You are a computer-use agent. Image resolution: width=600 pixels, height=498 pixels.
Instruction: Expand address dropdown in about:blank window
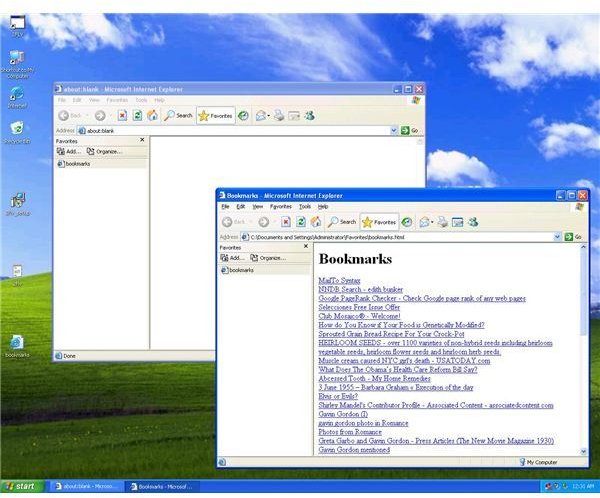pyautogui.click(x=394, y=131)
